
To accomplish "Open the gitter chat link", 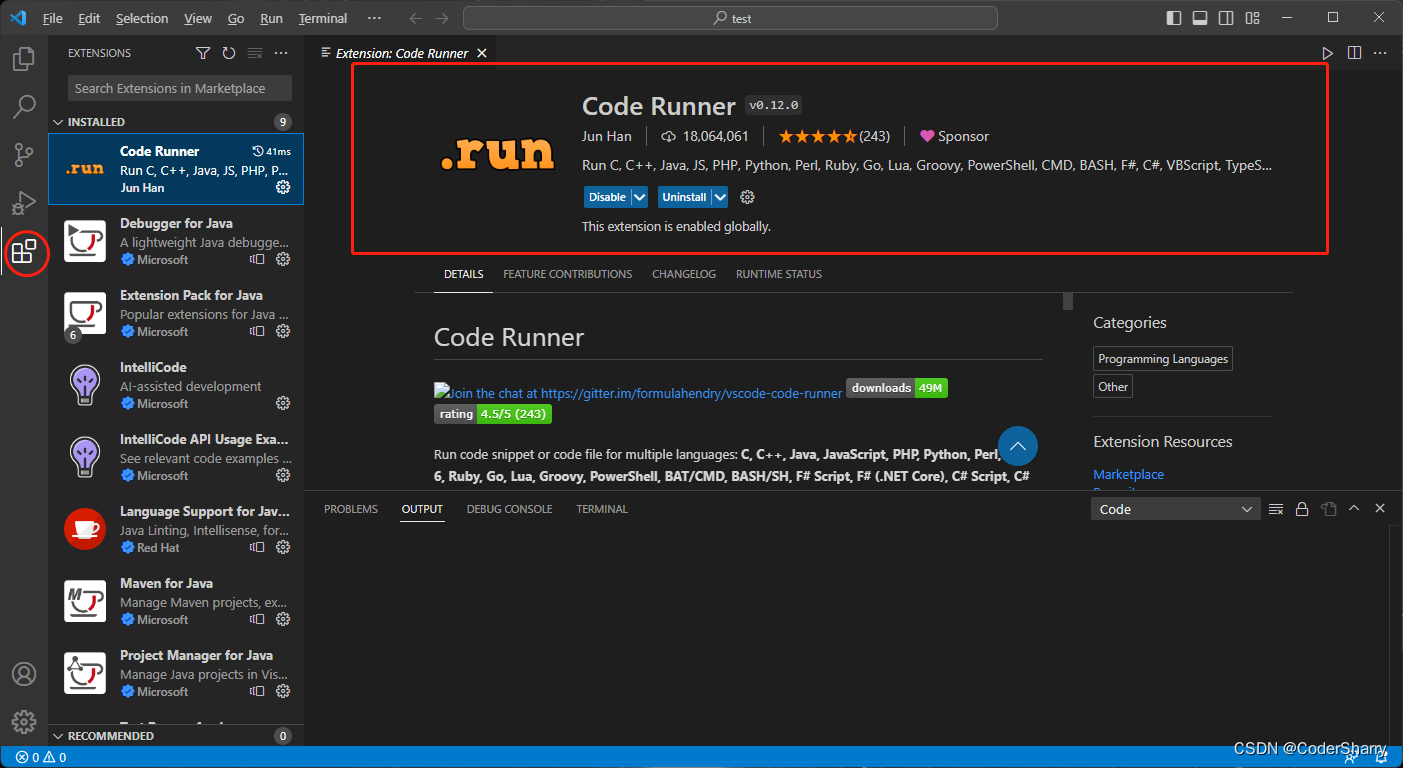I will tap(638, 393).
